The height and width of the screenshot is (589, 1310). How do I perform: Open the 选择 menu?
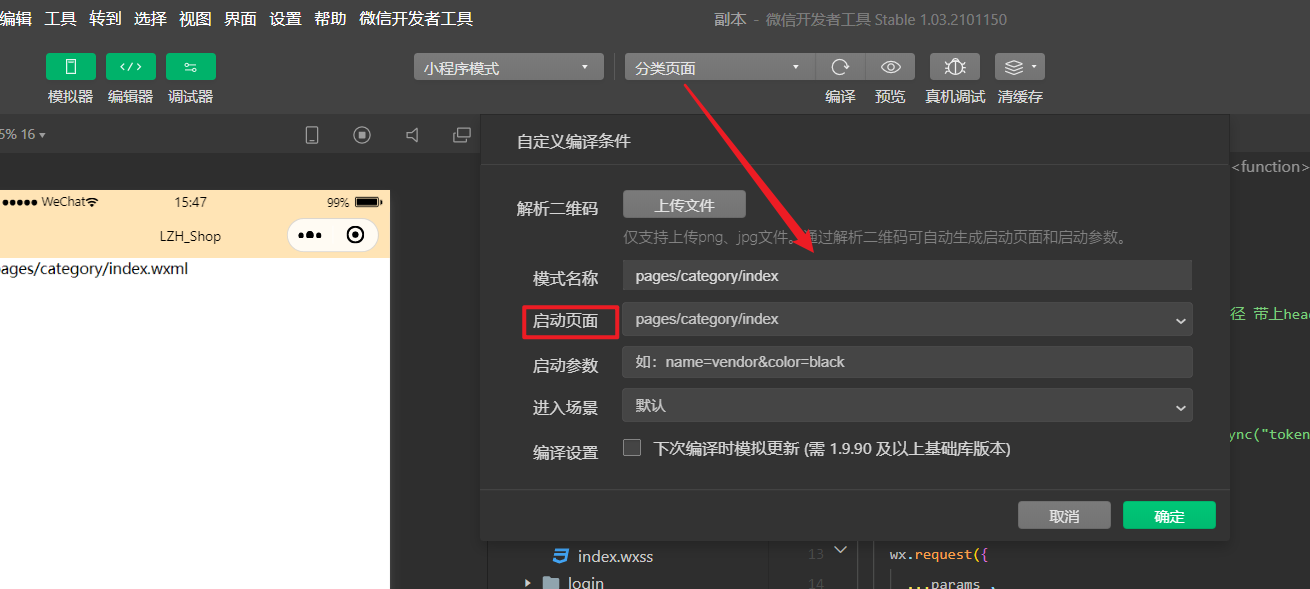(150, 19)
